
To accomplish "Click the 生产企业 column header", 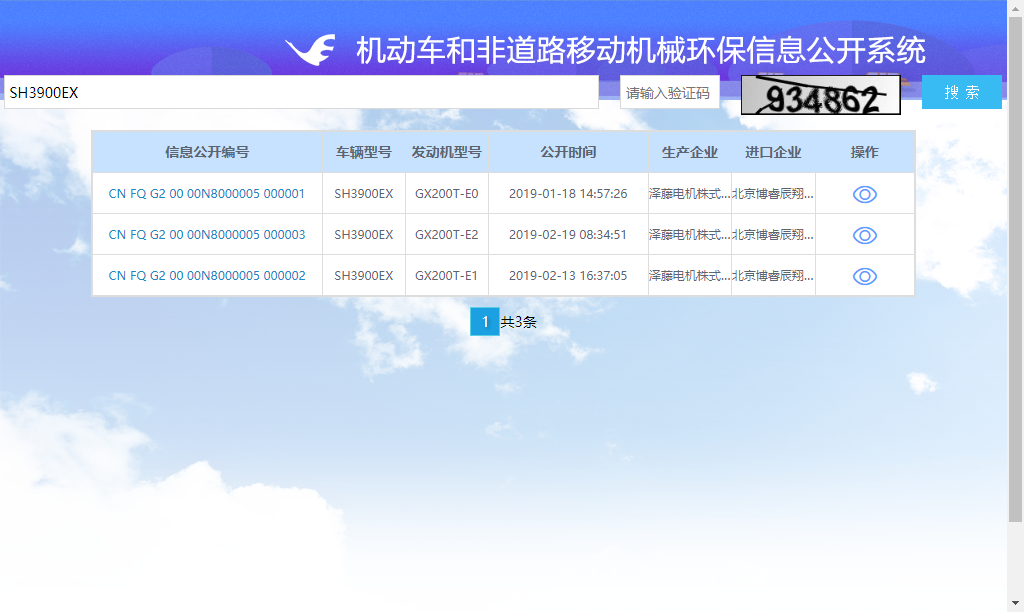I will pyautogui.click(x=689, y=152).
